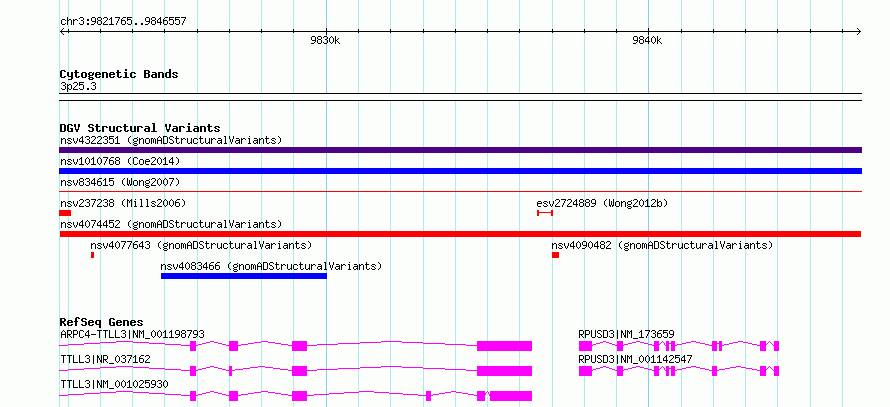Click the nsv4322351 variant label

pos(171,140)
